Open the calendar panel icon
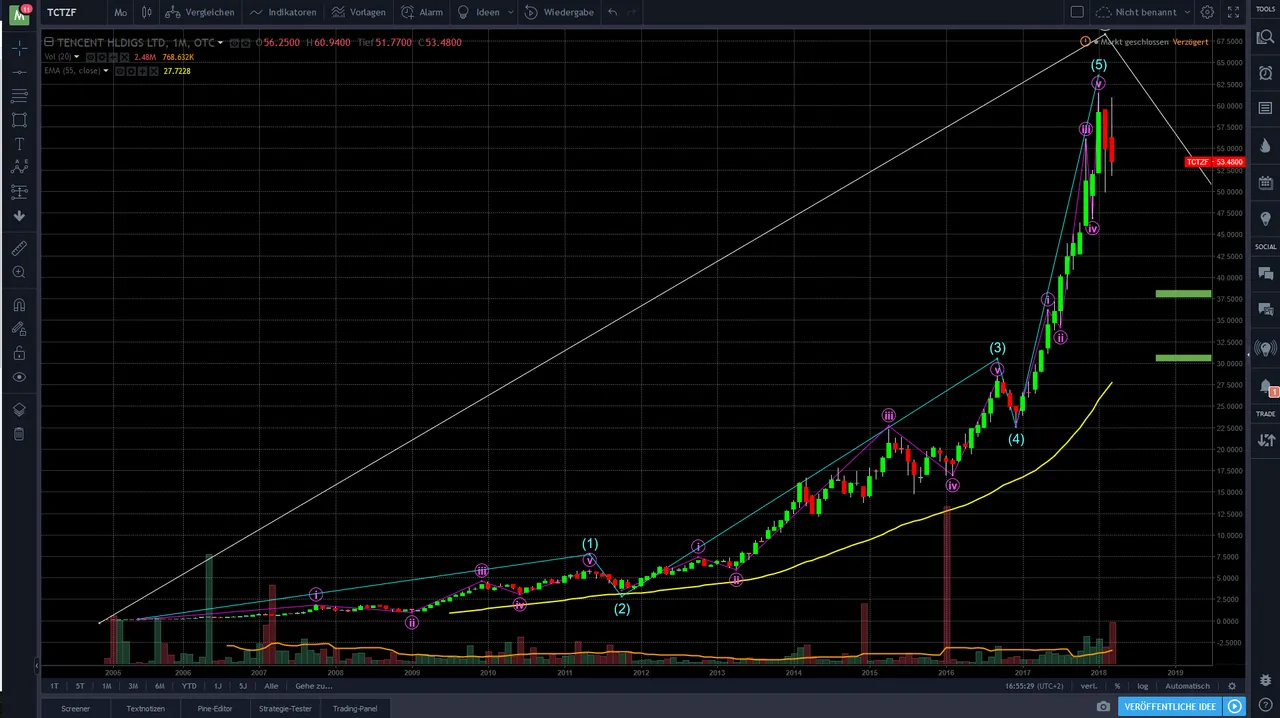 tap(1265, 182)
